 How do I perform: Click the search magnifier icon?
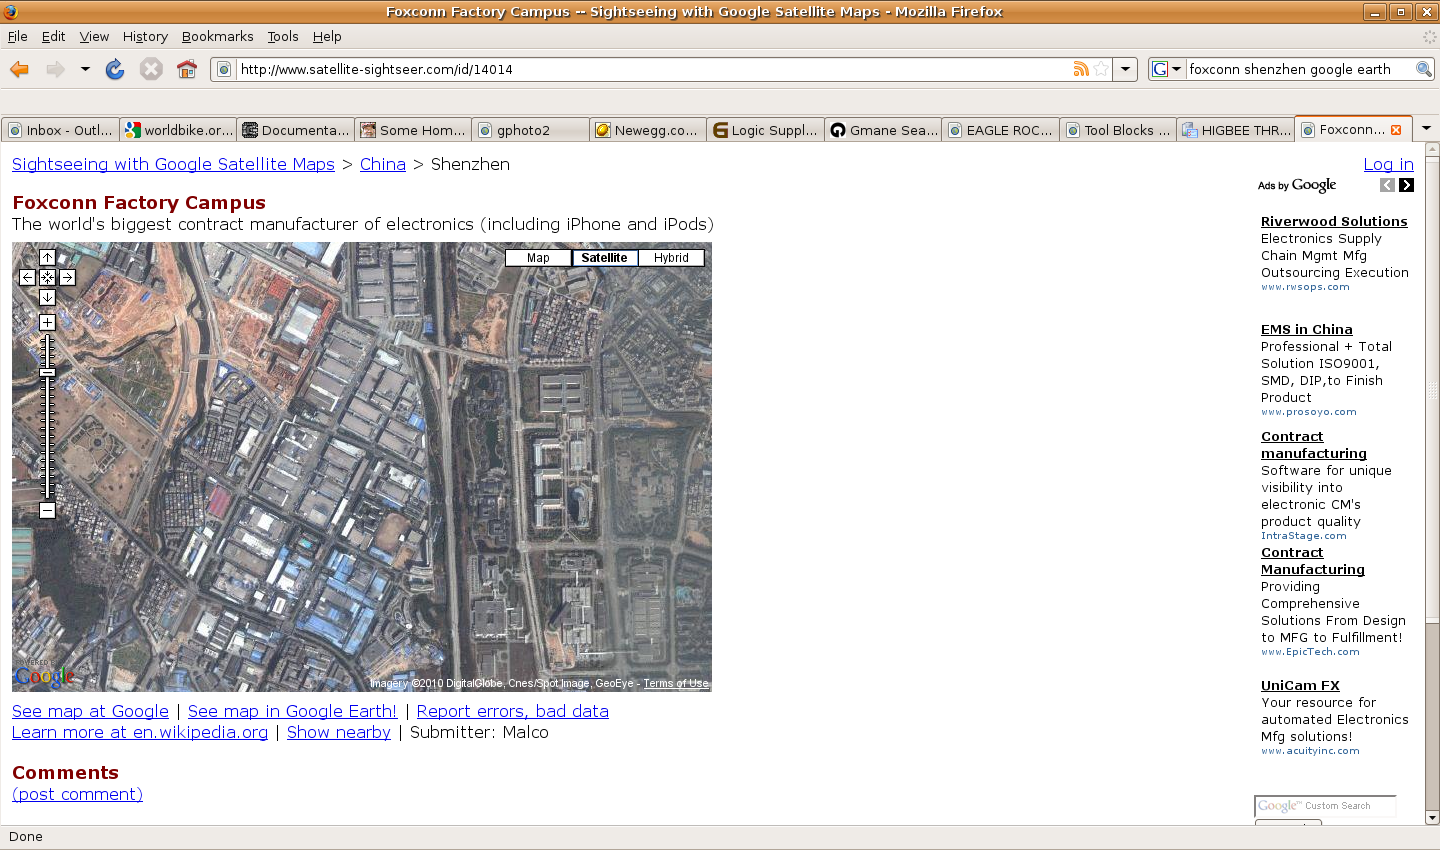1424,69
